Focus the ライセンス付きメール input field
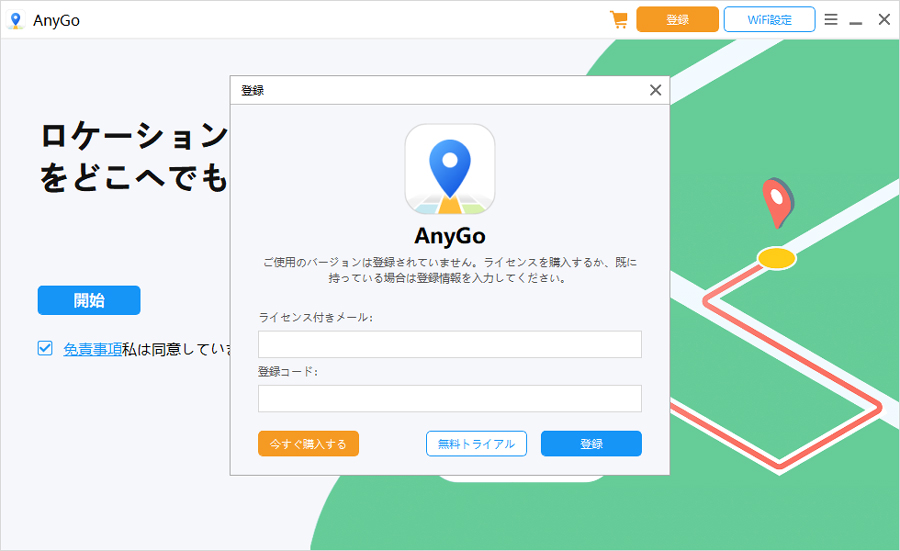 click(x=450, y=344)
